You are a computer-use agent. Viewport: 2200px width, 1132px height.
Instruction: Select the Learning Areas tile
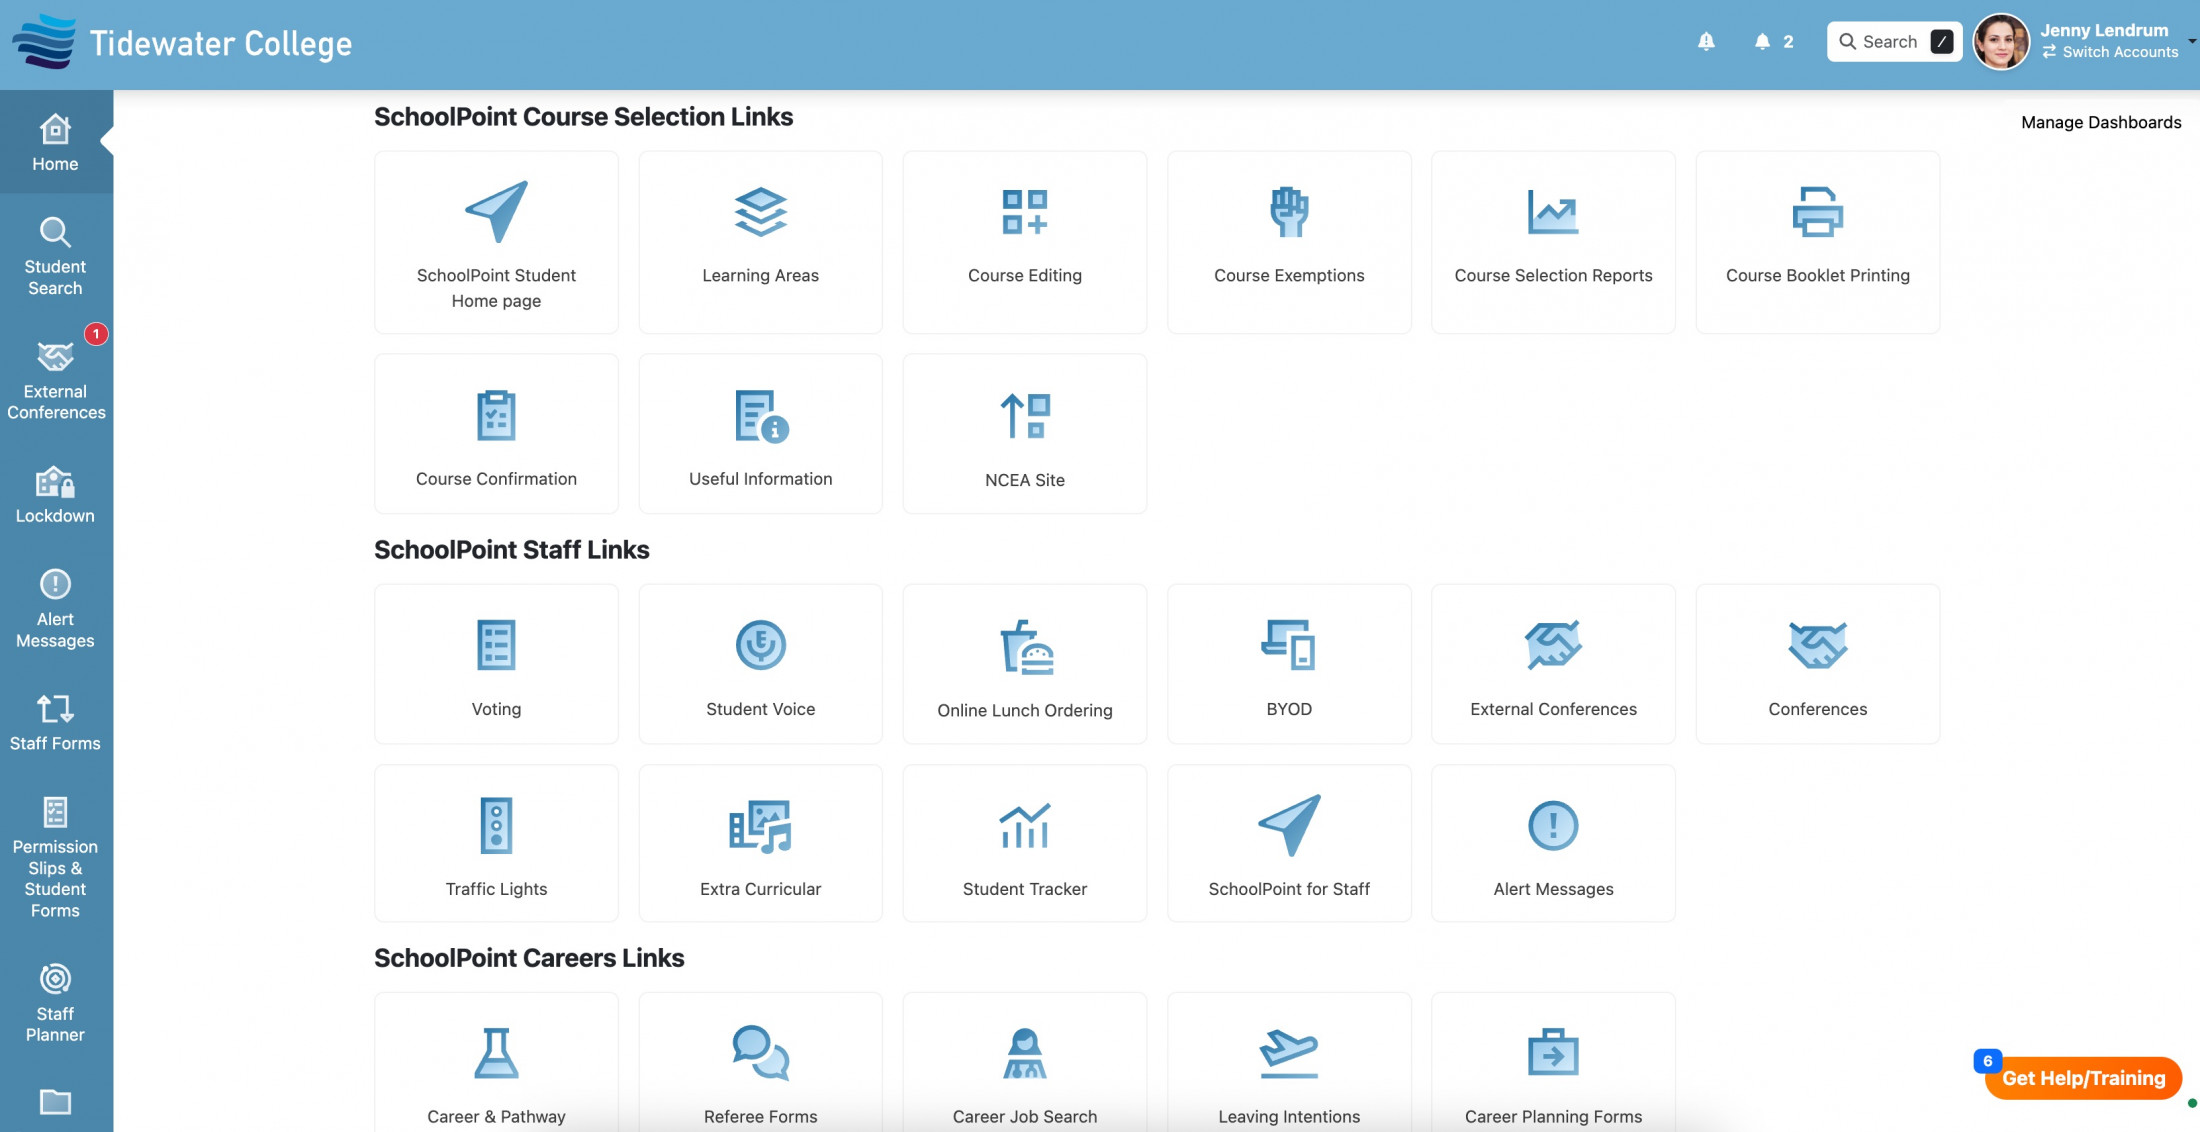click(760, 240)
